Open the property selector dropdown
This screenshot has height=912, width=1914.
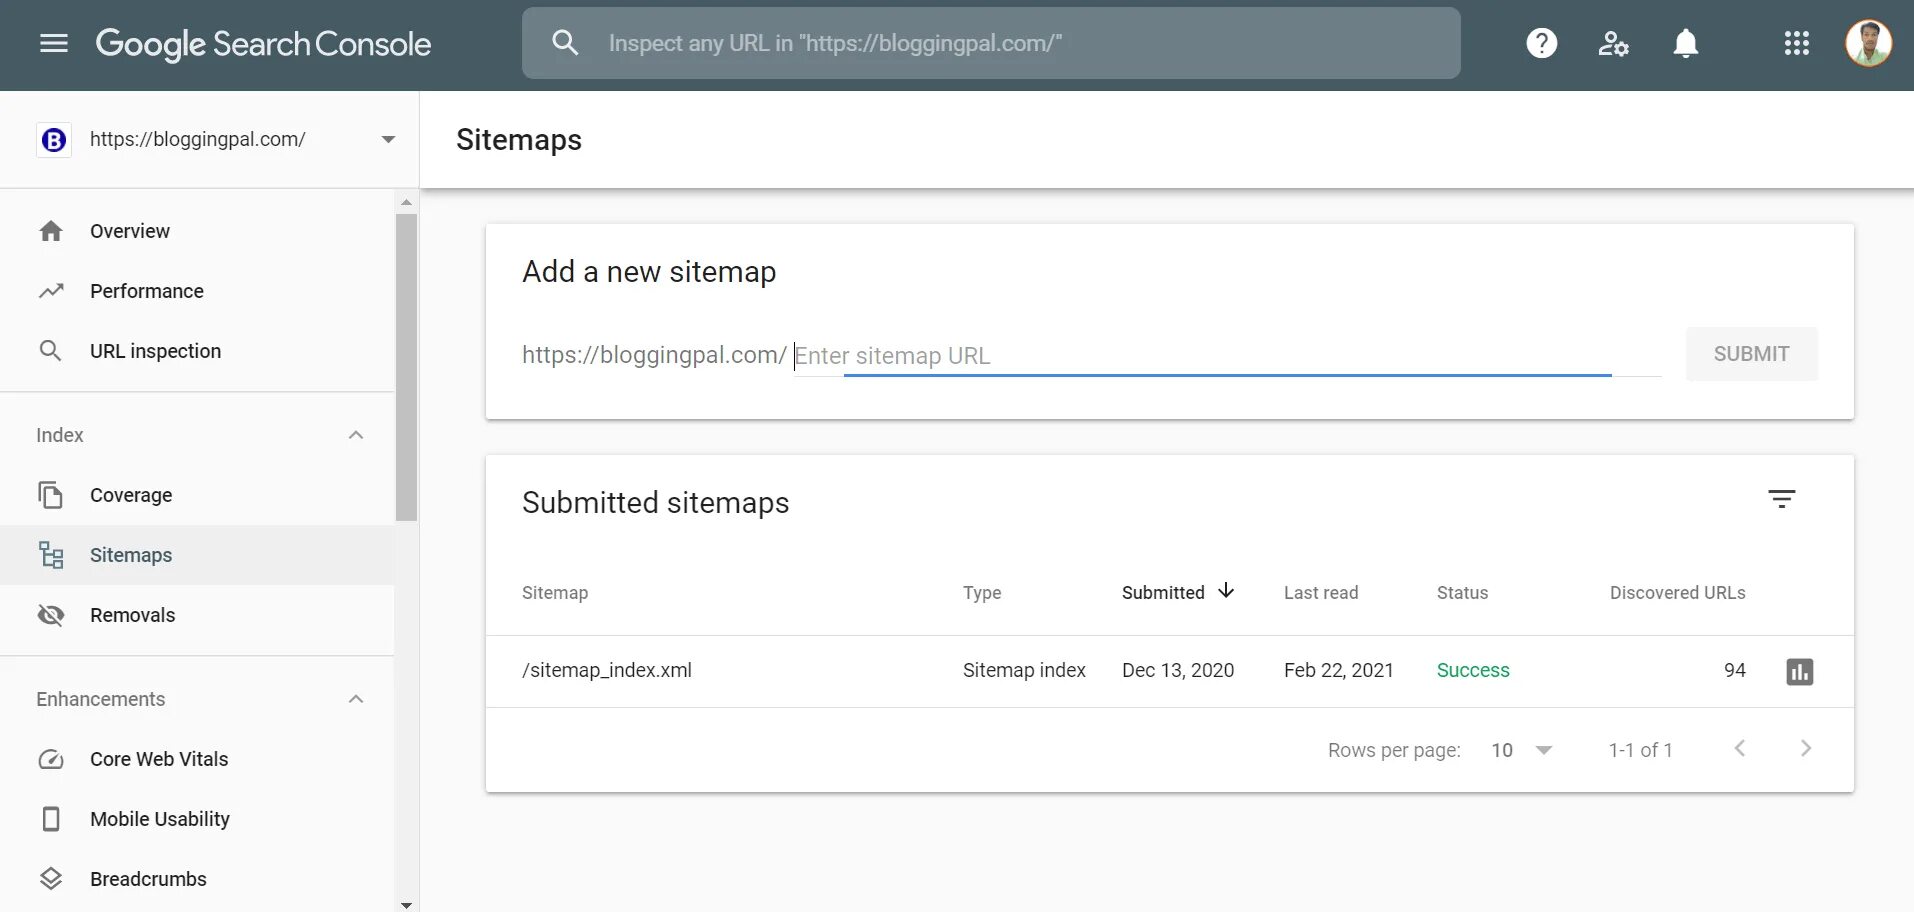pos(388,139)
